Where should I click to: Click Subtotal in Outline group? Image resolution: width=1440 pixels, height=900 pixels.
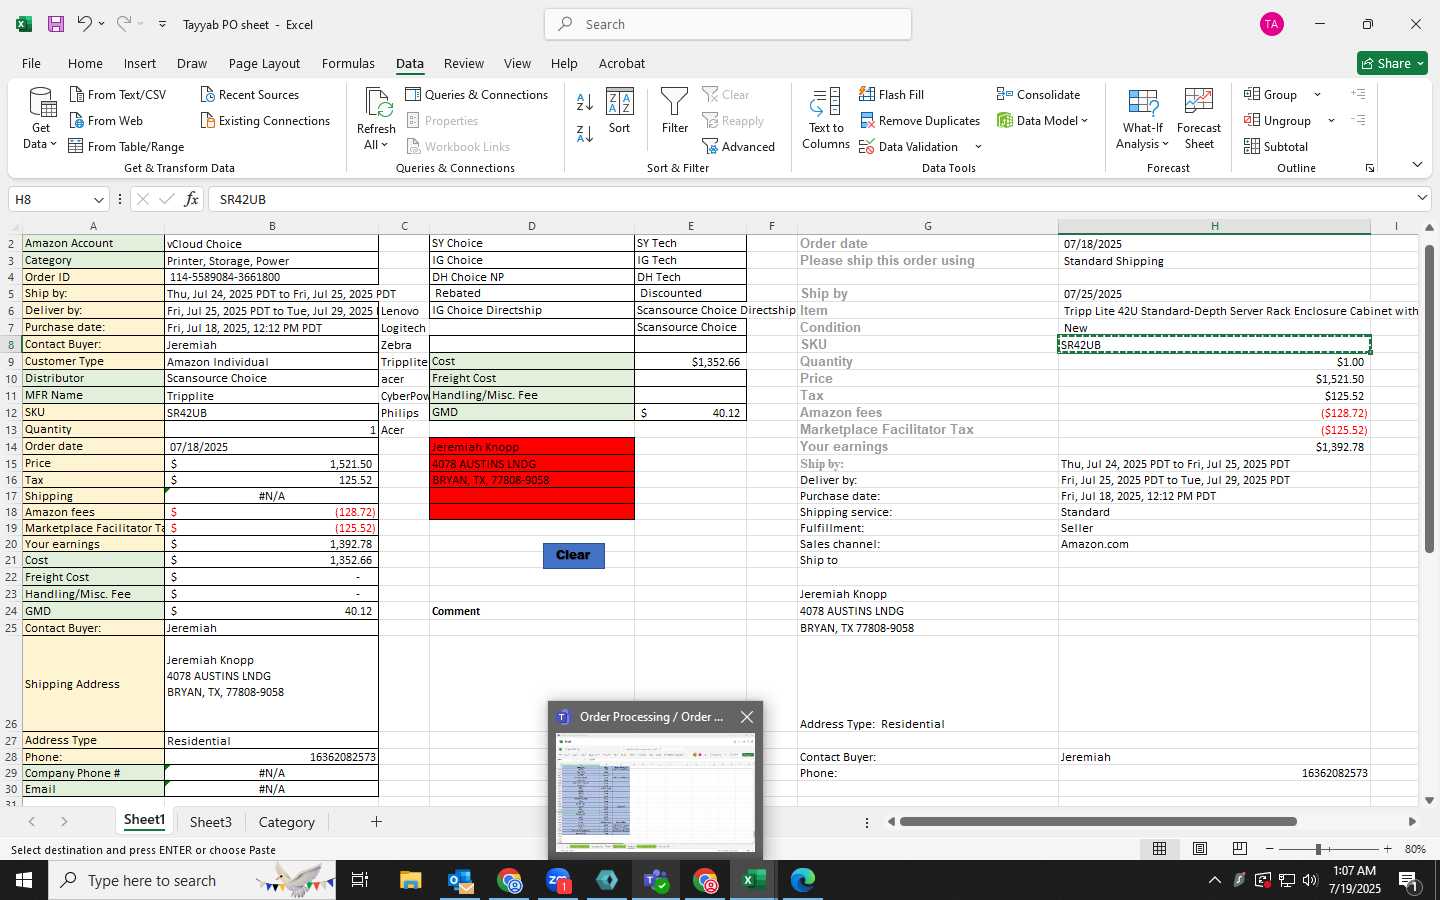tap(1276, 147)
